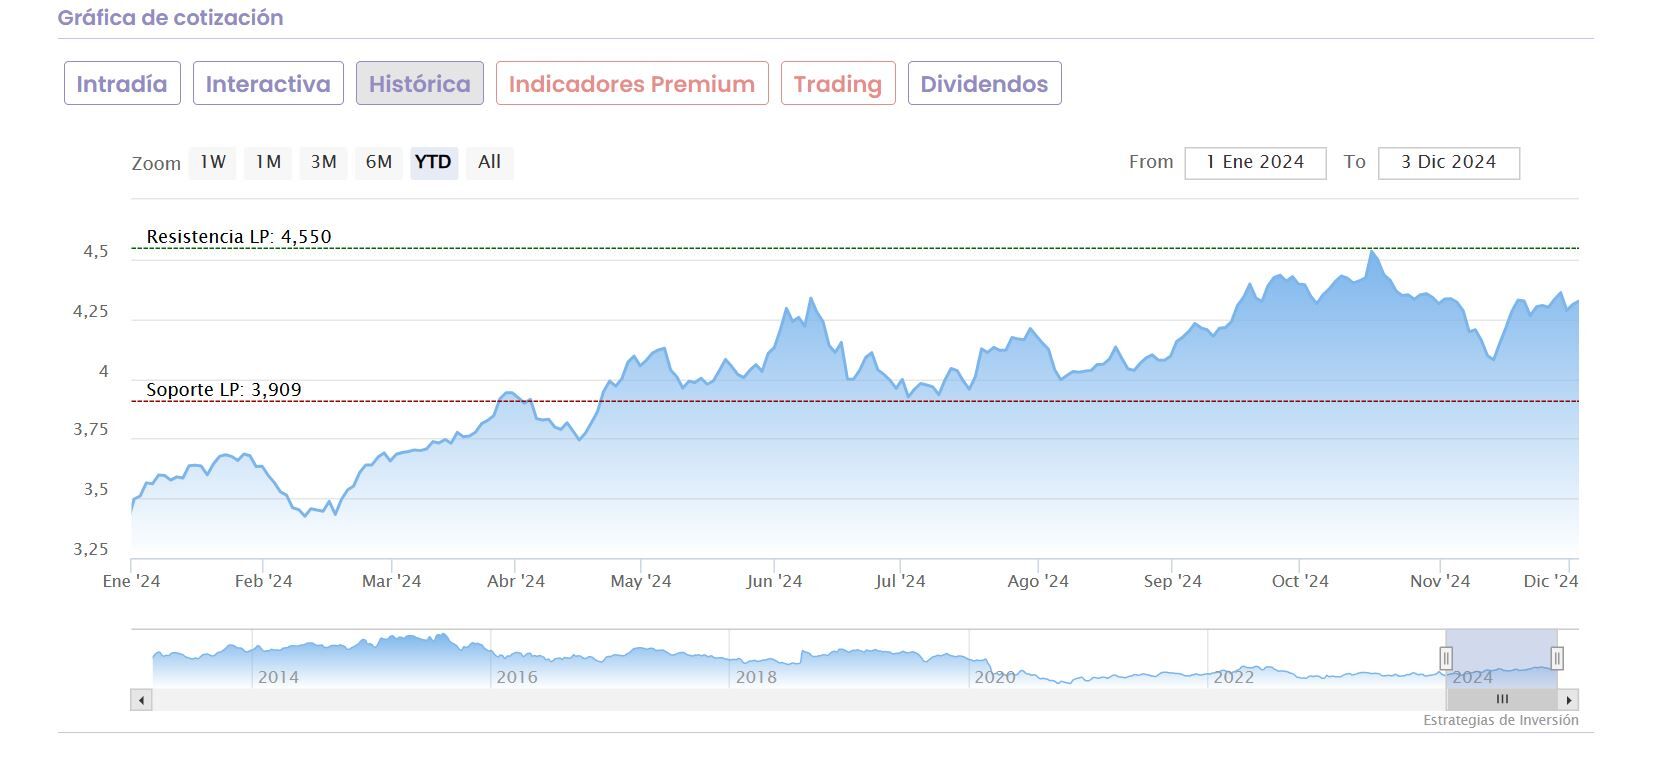Click the To date field
1655x758 pixels.
coord(1448,163)
